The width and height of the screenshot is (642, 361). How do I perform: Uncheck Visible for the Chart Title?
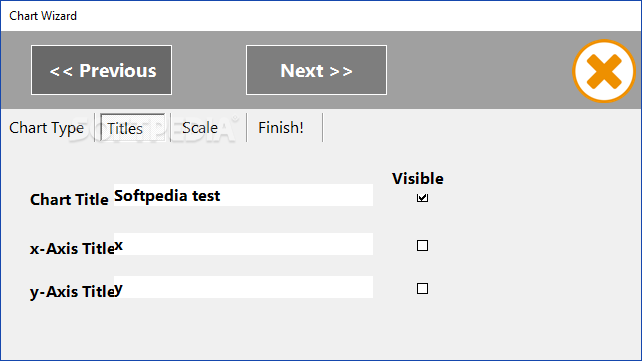pyautogui.click(x=422, y=198)
